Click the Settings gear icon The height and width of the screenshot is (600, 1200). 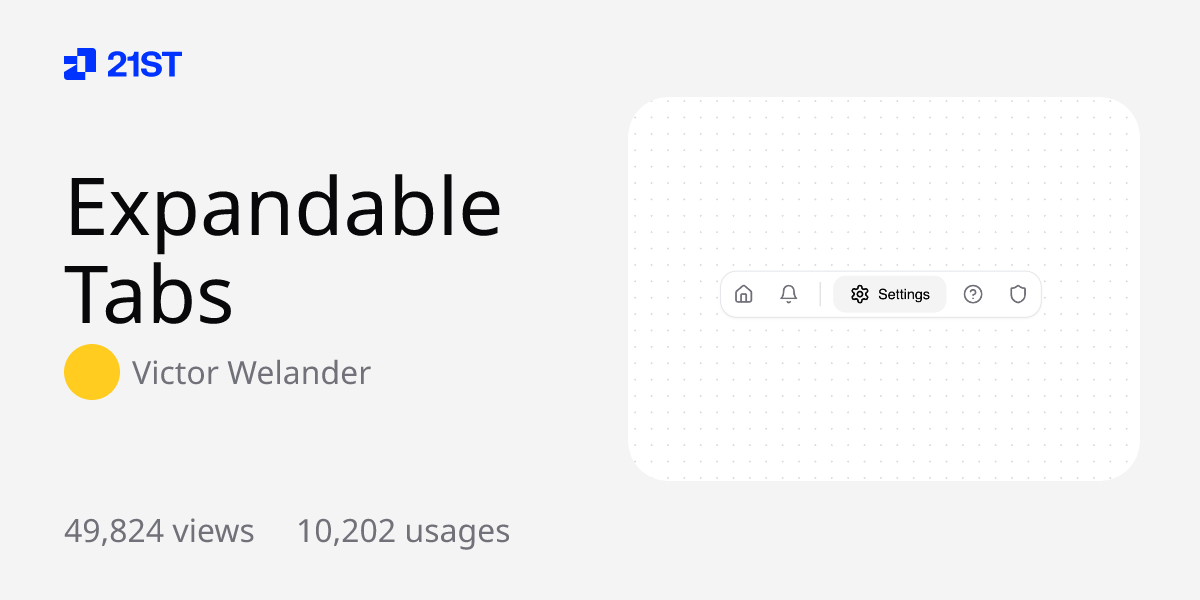coord(858,294)
